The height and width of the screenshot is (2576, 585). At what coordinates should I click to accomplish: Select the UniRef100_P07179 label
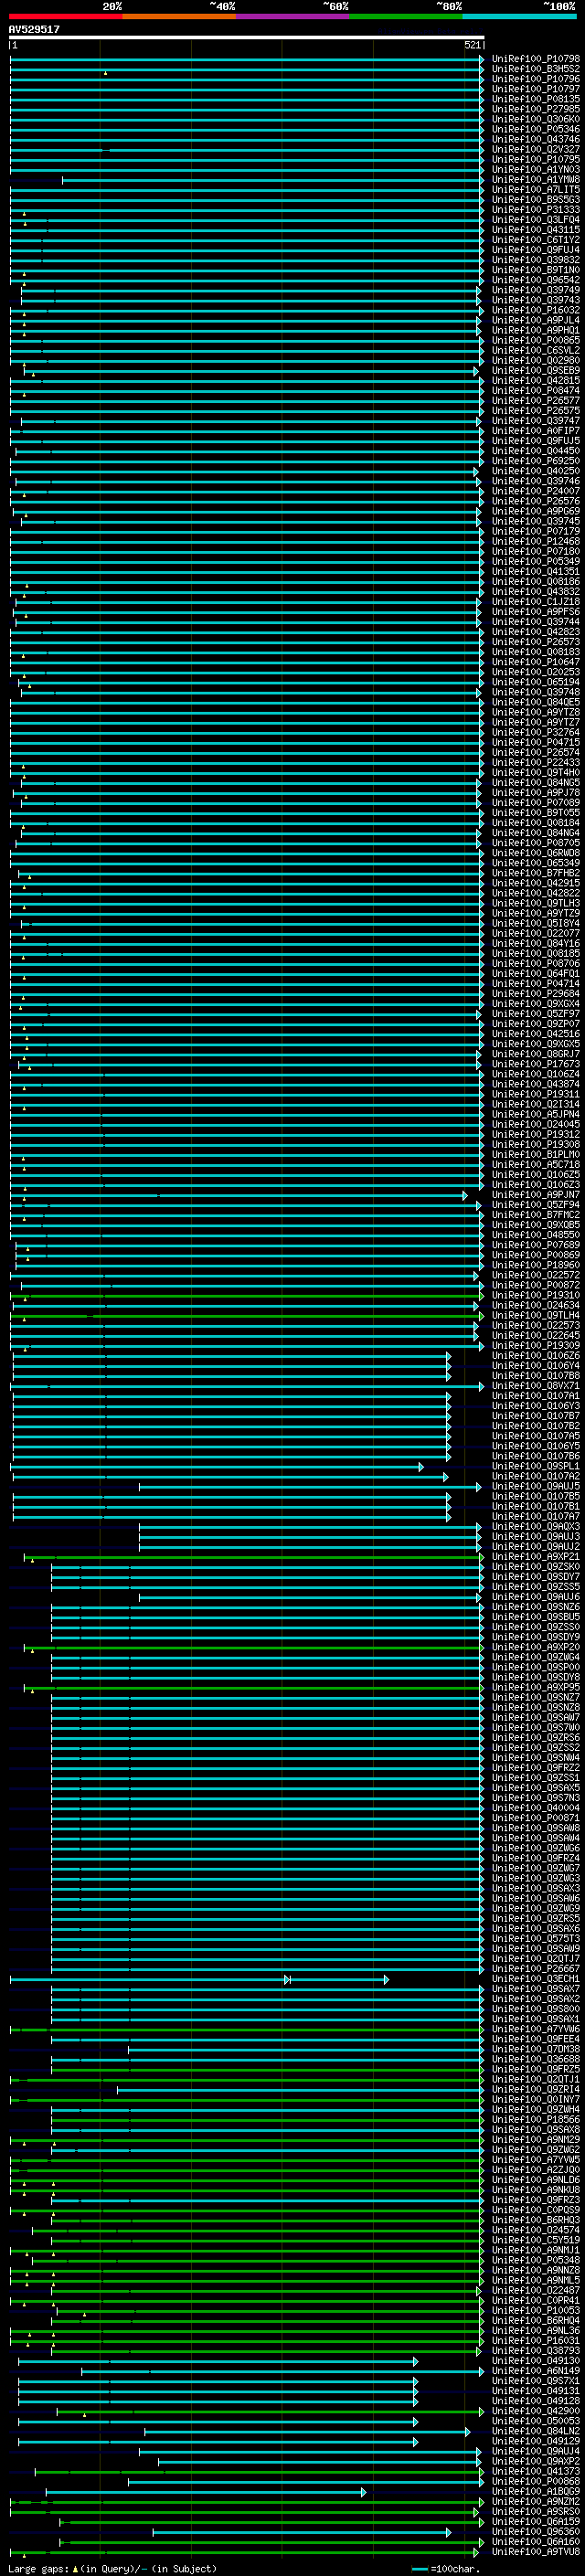pos(536,531)
